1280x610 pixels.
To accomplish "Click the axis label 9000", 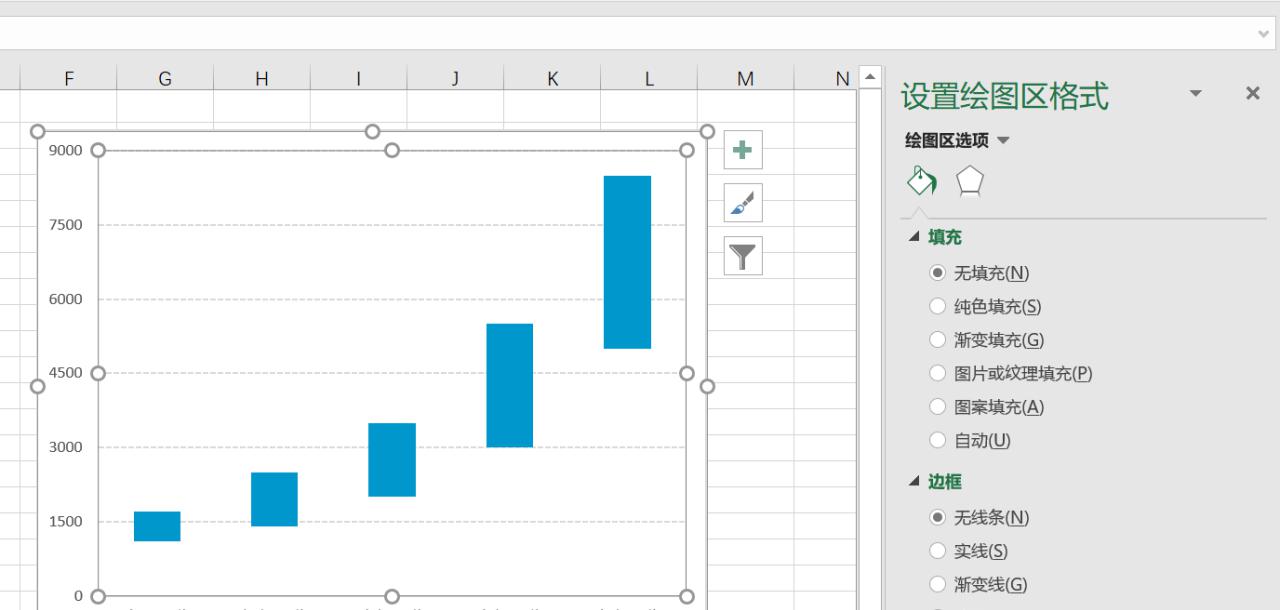I will point(66,150).
